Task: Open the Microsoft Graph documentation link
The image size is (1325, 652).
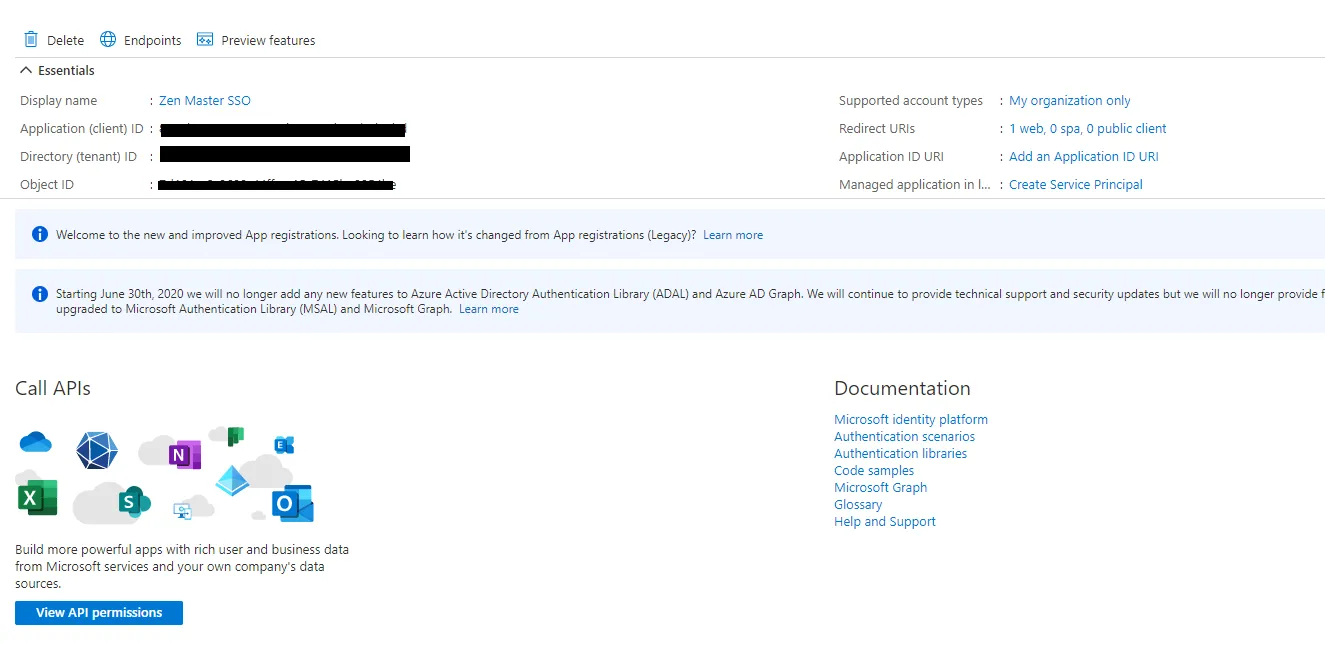Action: [880, 488]
